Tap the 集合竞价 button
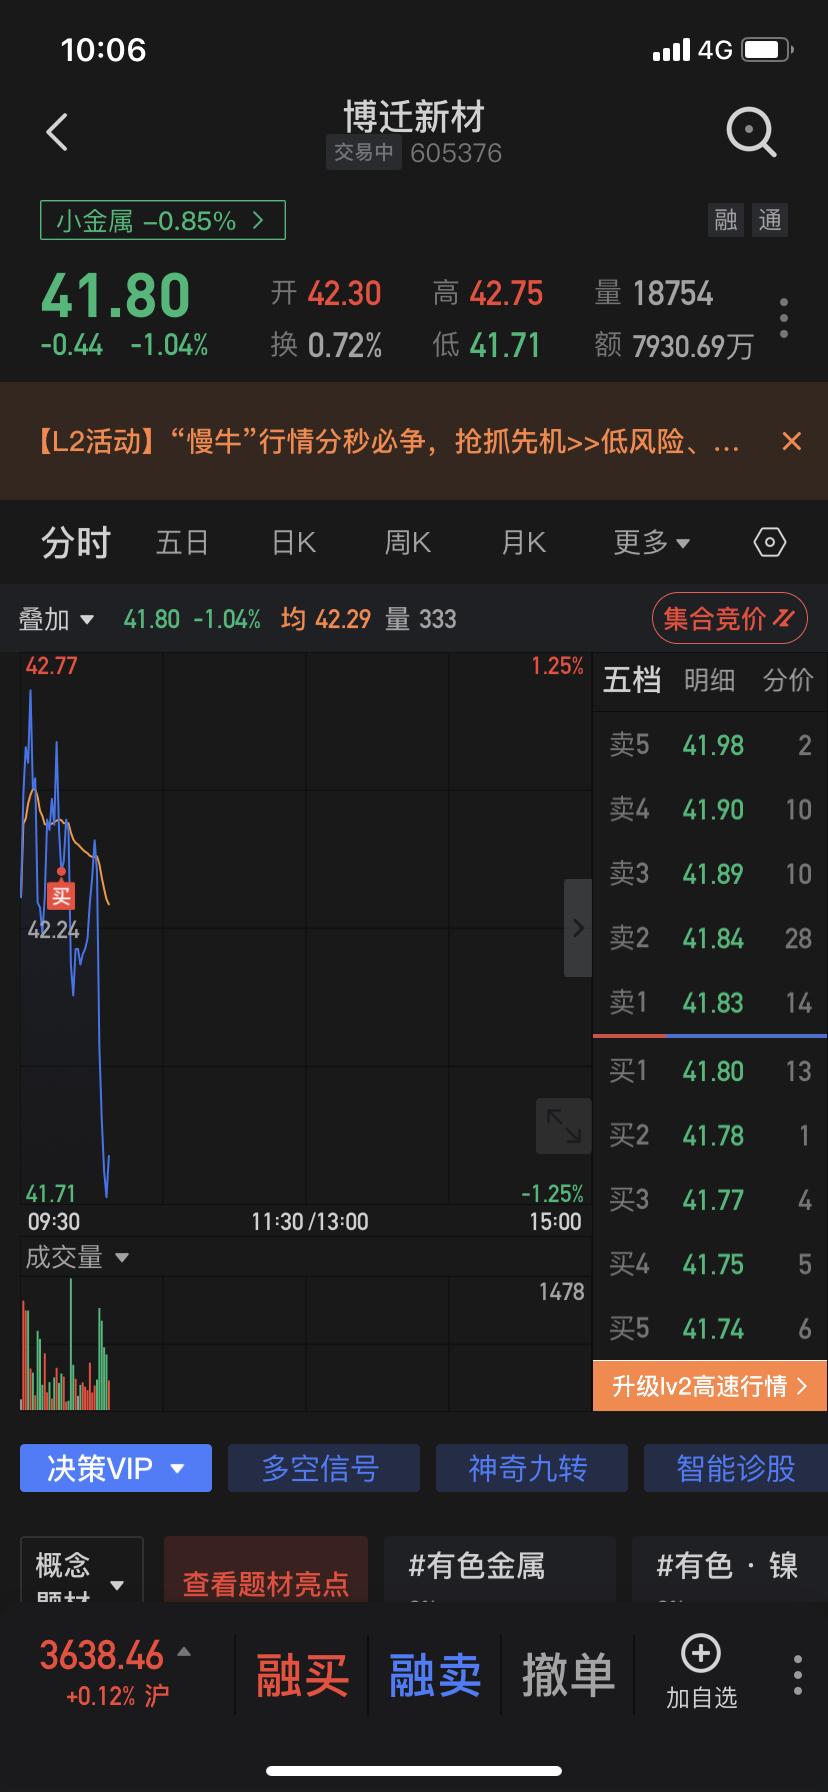The image size is (828, 1792). coord(730,619)
